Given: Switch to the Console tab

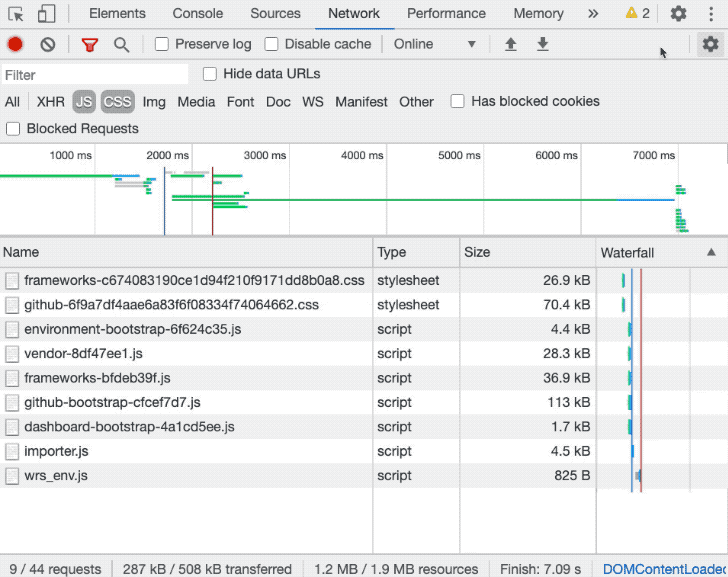Looking at the screenshot, I should (x=198, y=14).
